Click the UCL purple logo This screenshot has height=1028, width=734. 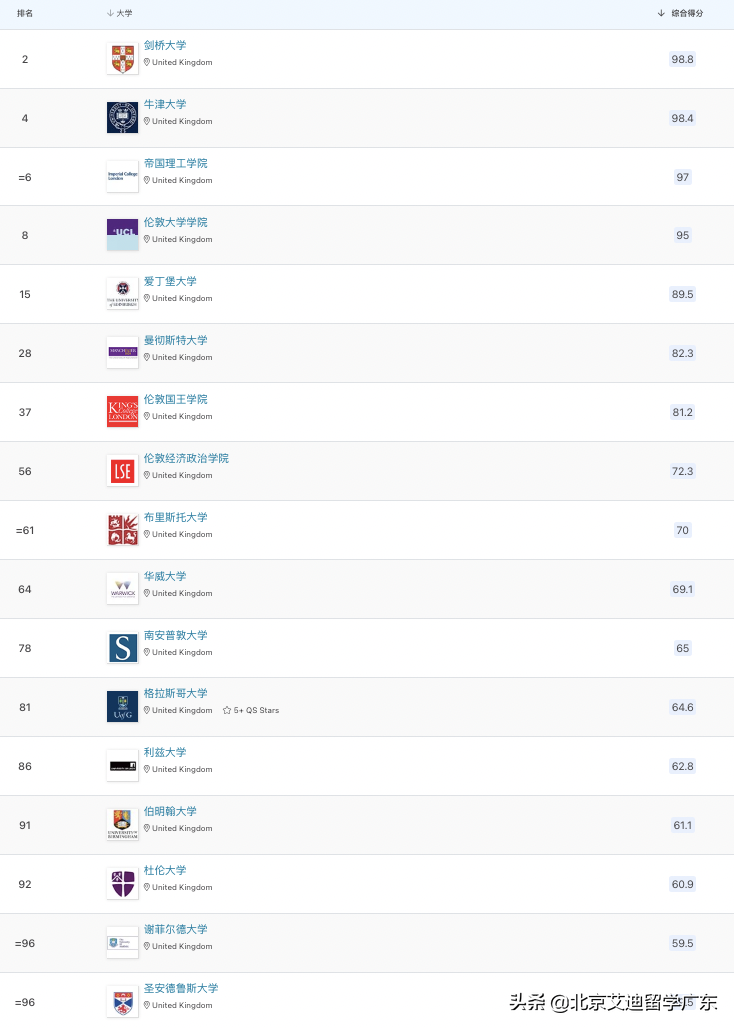pyautogui.click(x=122, y=235)
